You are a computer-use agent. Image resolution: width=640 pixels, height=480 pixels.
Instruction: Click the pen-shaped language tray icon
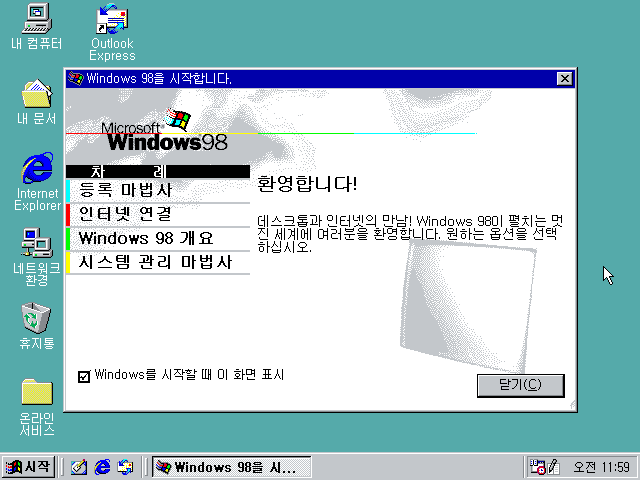(x=553, y=467)
